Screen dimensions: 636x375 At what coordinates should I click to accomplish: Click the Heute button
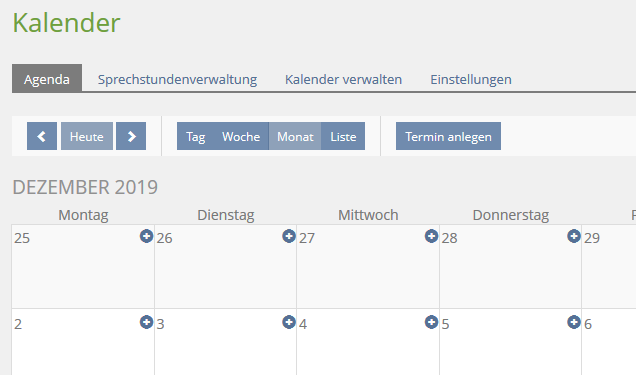87,136
